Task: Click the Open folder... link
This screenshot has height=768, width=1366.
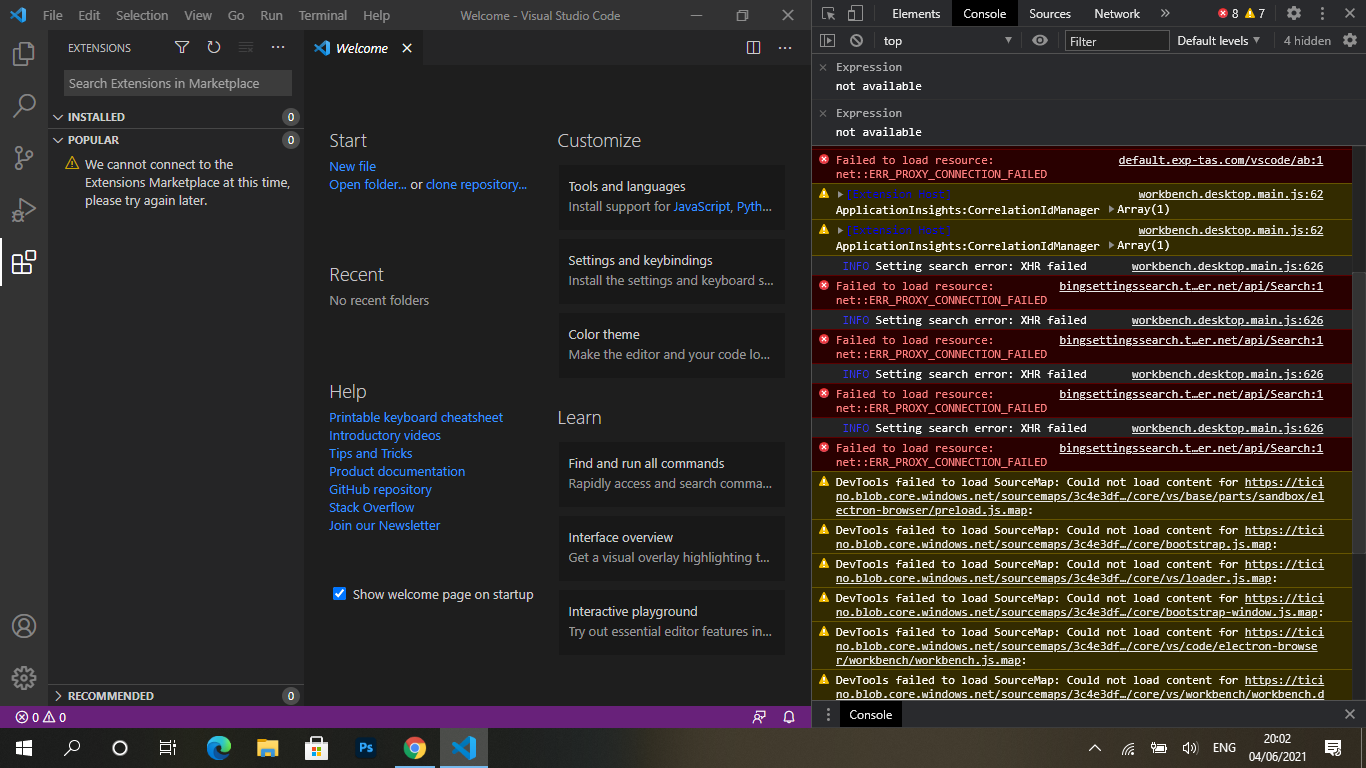Action: (368, 184)
